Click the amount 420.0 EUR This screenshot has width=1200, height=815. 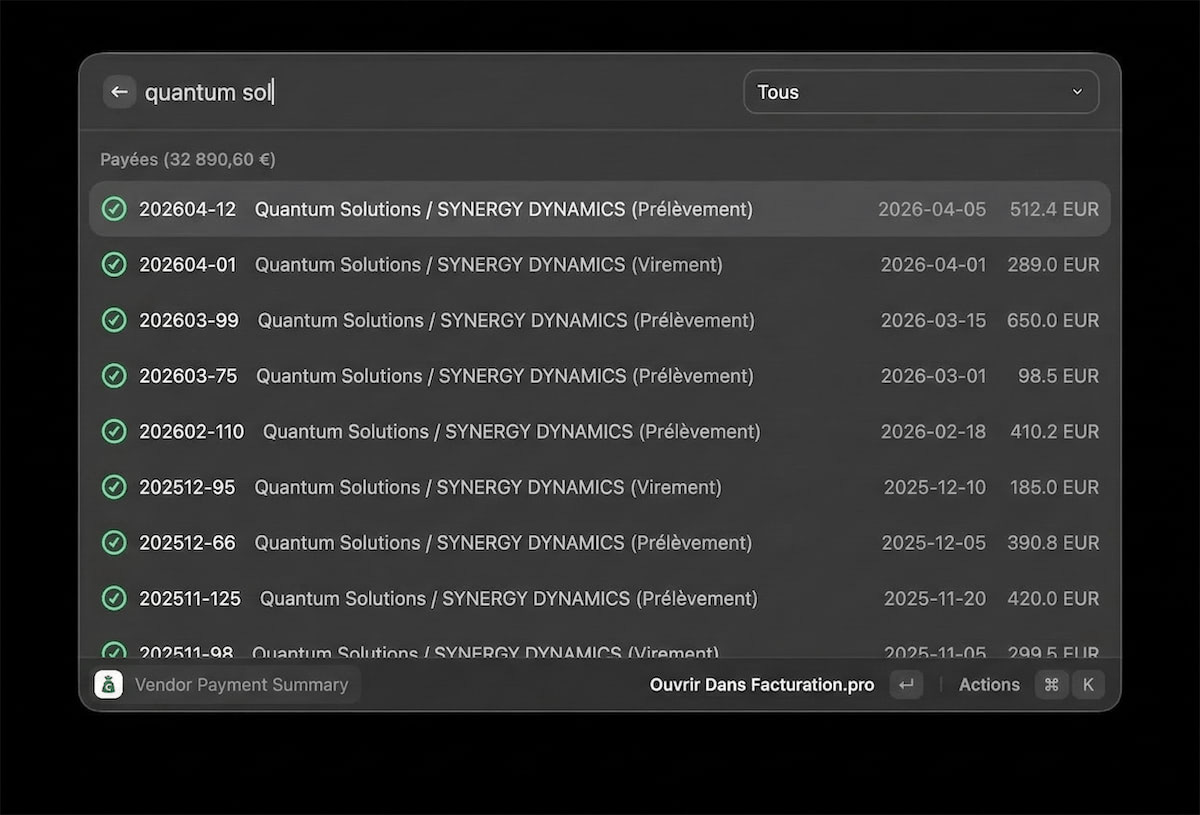(x=1054, y=598)
